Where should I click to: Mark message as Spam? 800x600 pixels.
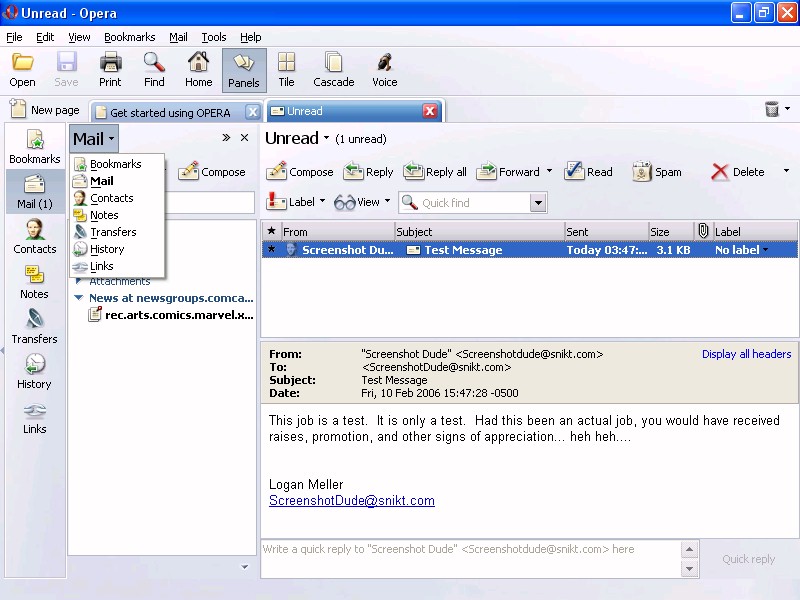[657, 172]
